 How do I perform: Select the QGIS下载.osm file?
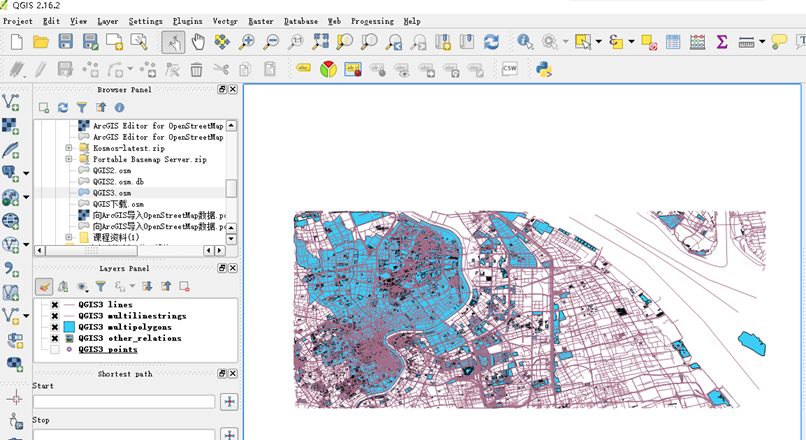click(x=118, y=204)
